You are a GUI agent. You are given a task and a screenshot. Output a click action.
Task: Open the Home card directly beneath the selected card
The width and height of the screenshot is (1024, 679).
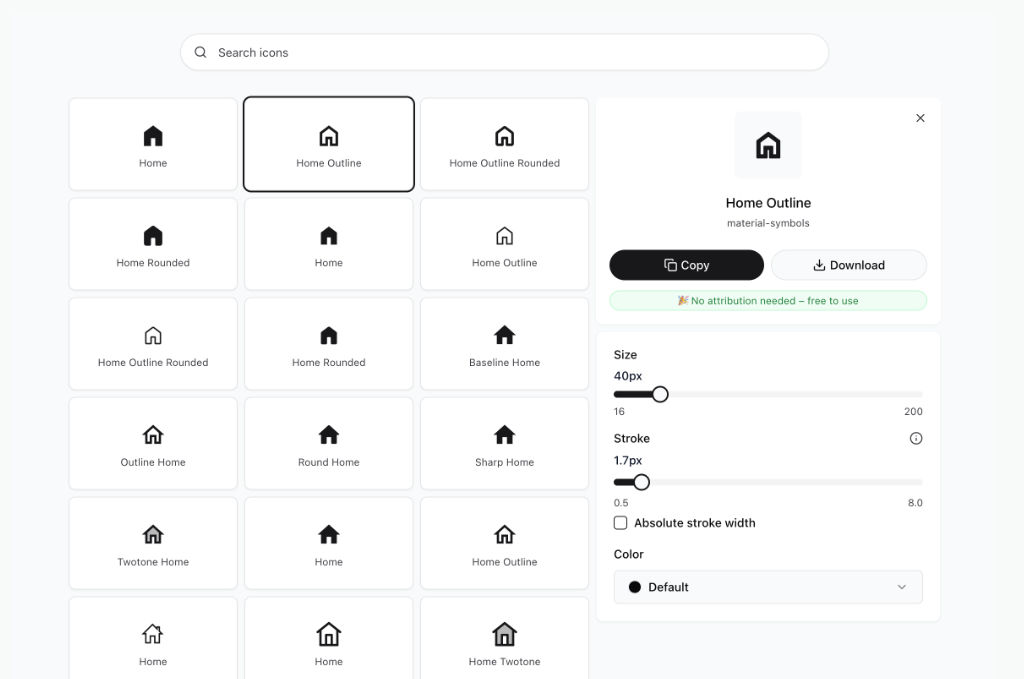[328, 244]
